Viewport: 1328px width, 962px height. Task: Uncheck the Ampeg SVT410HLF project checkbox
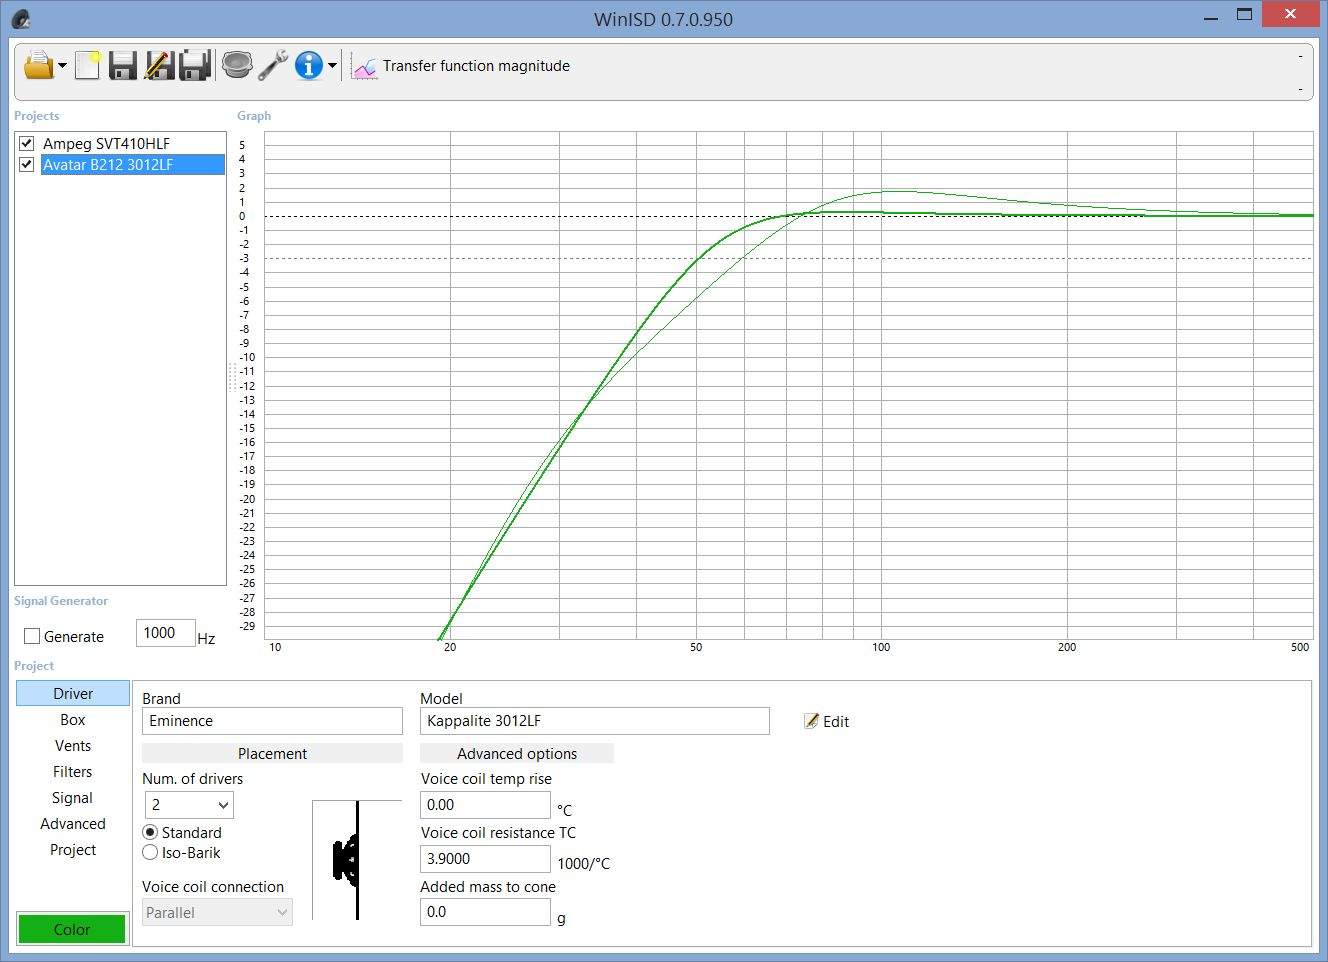click(x=27, y=143)
